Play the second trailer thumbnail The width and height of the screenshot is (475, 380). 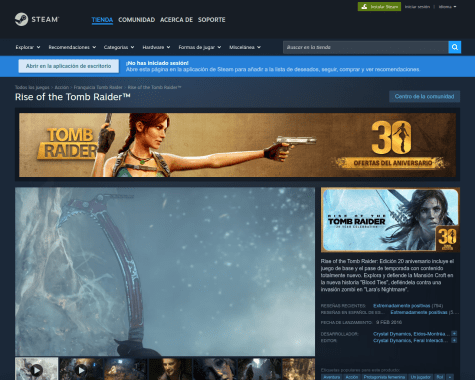(x=81, y=369)
